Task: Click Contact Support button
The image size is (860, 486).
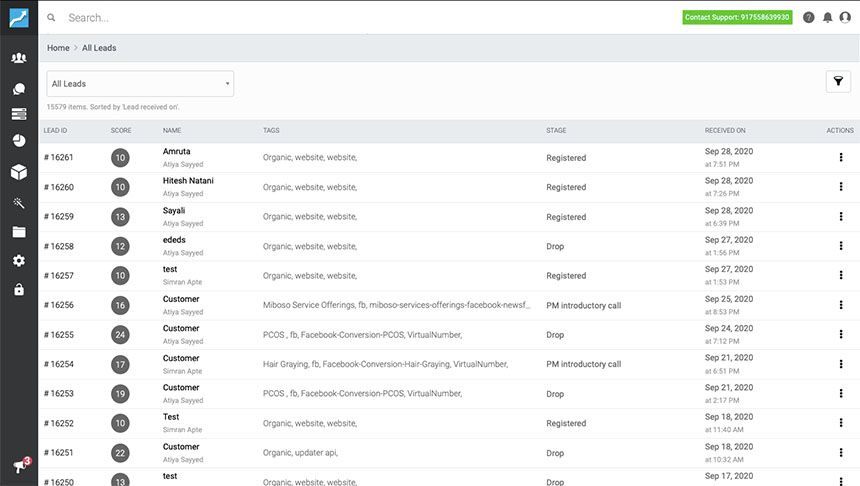Action: [737, 18]
